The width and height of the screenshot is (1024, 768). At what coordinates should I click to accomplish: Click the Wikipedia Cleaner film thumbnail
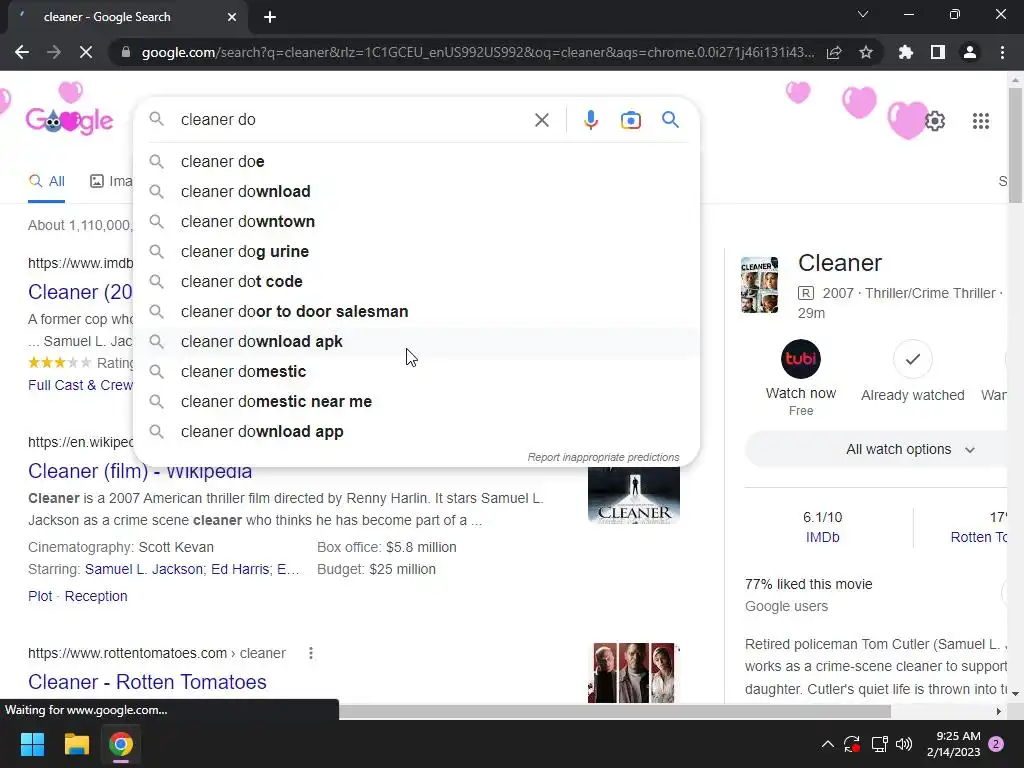pos(633,495)
